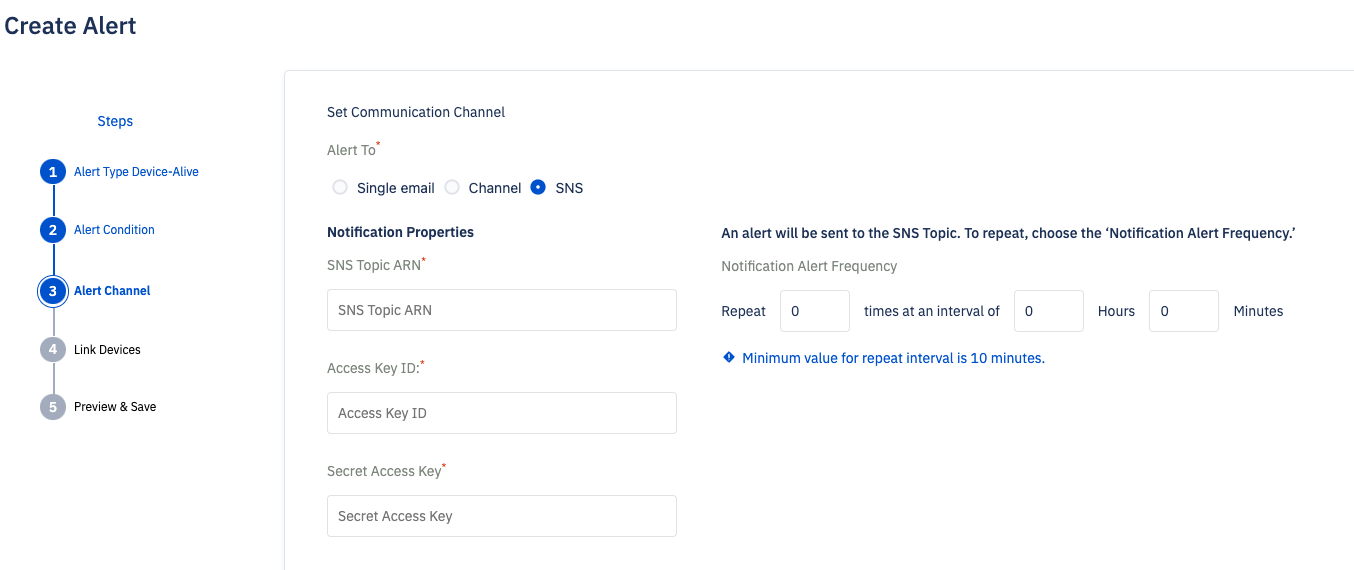Viewport: 1354px width, 570px height.
Task: Click the blue info diamond icon
Action: pyautogui.click(x=729, y=357)
